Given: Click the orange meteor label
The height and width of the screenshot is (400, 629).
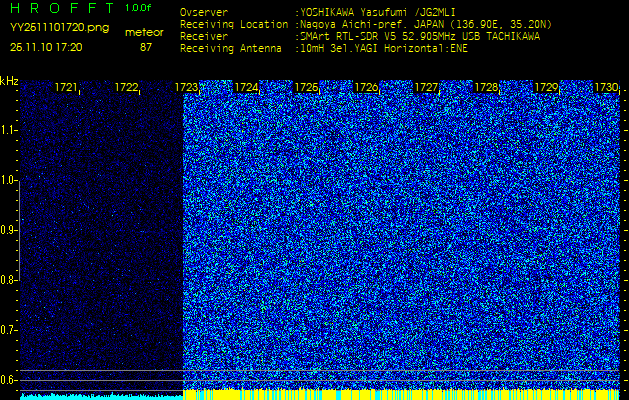Looking at the screenshot, I should pyautogui.click(x=144, y=32).
